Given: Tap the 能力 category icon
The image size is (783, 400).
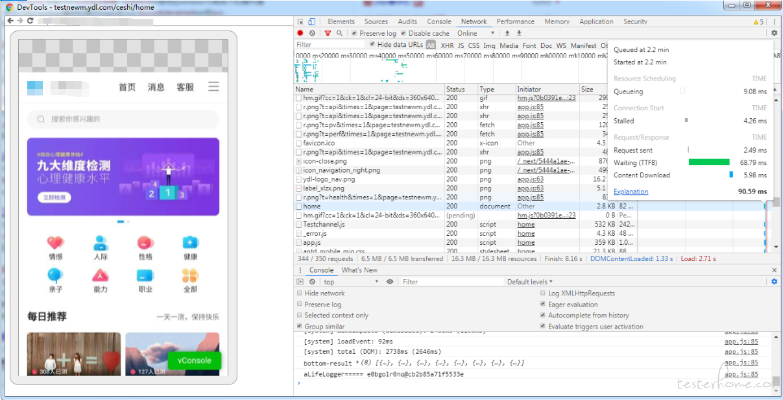Looking at the screenshot, I should coord(100,275).
